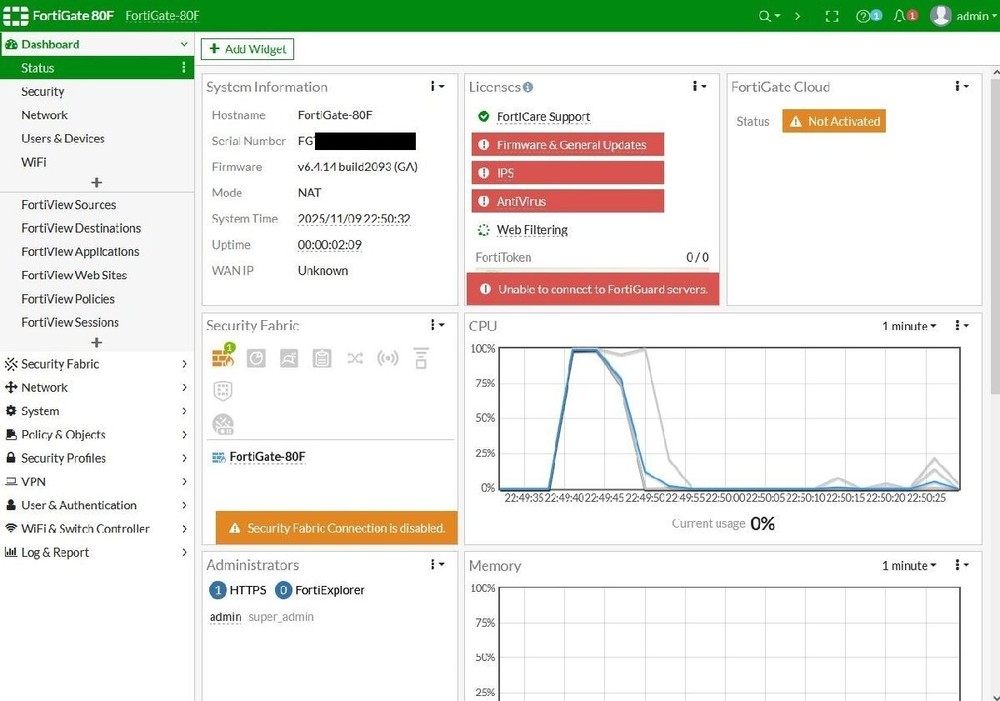Toggle fullscreen mode icon
This screenshot has width=1000, height=701.
(832, 16)
